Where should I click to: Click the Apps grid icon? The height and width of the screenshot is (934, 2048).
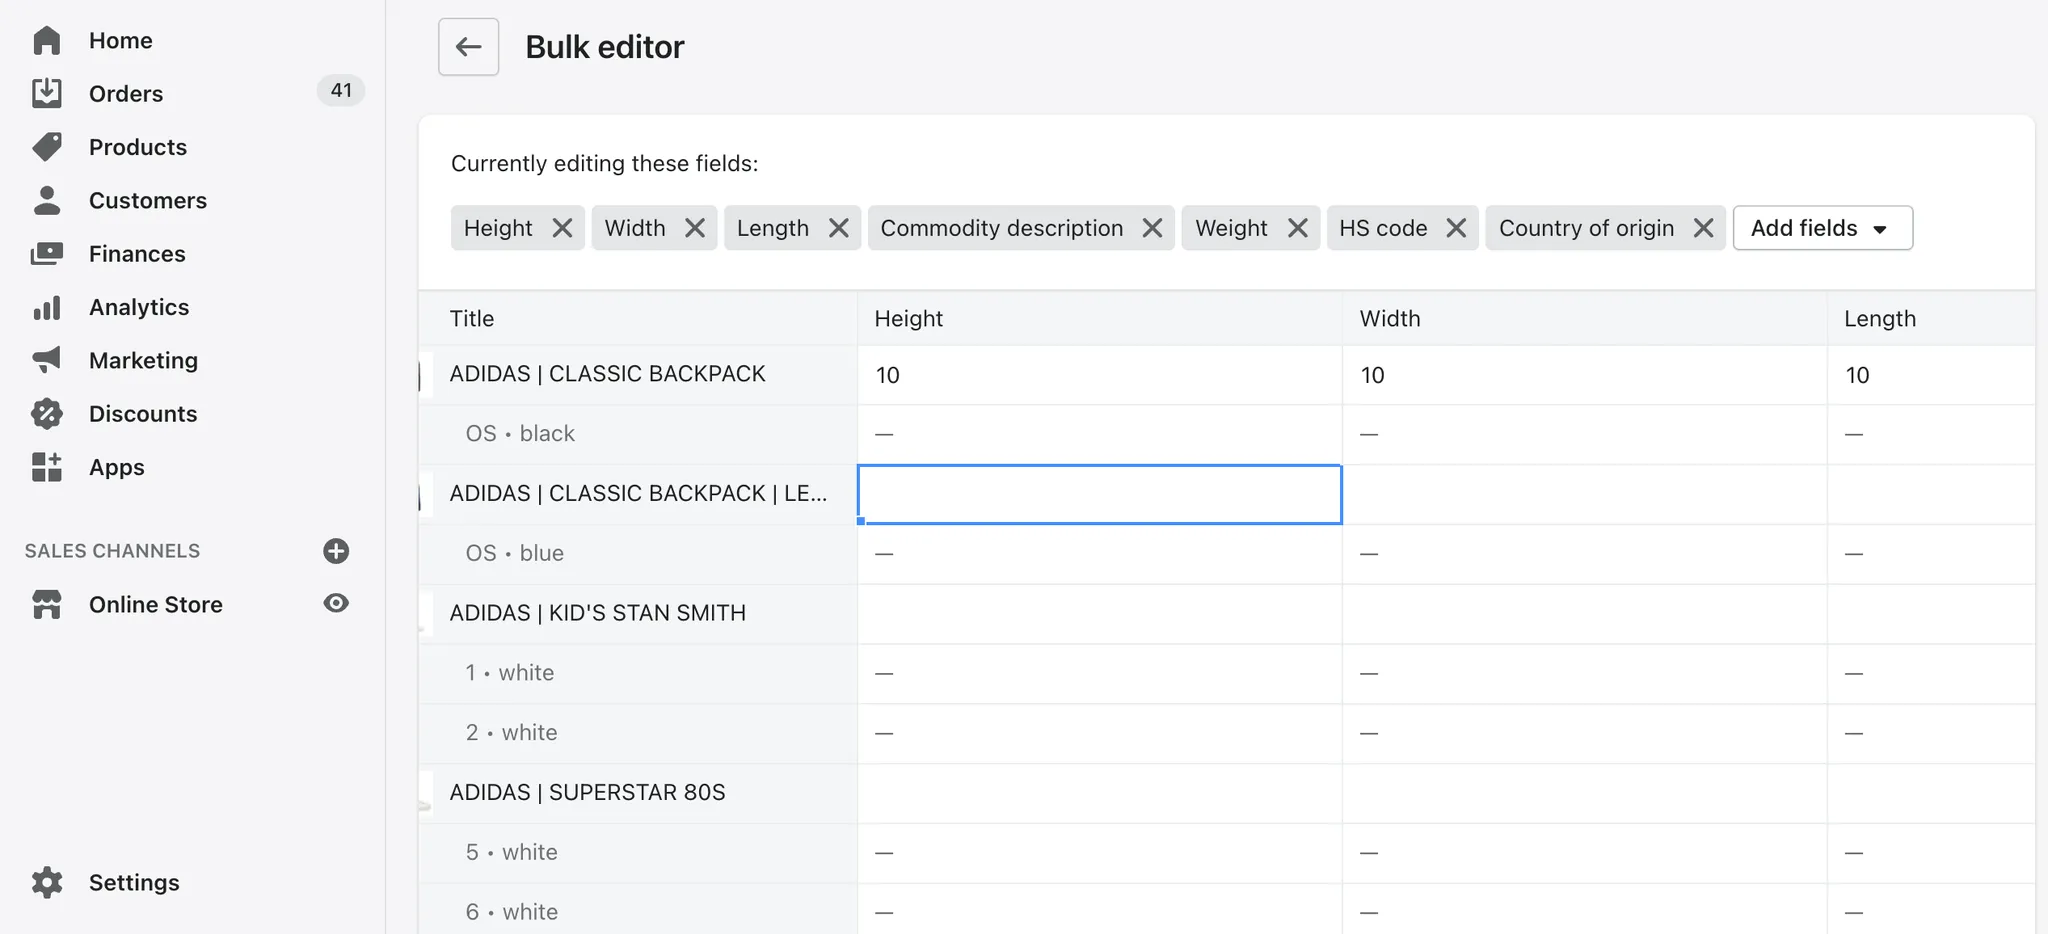pyautogui.click(x=47, y=467)
